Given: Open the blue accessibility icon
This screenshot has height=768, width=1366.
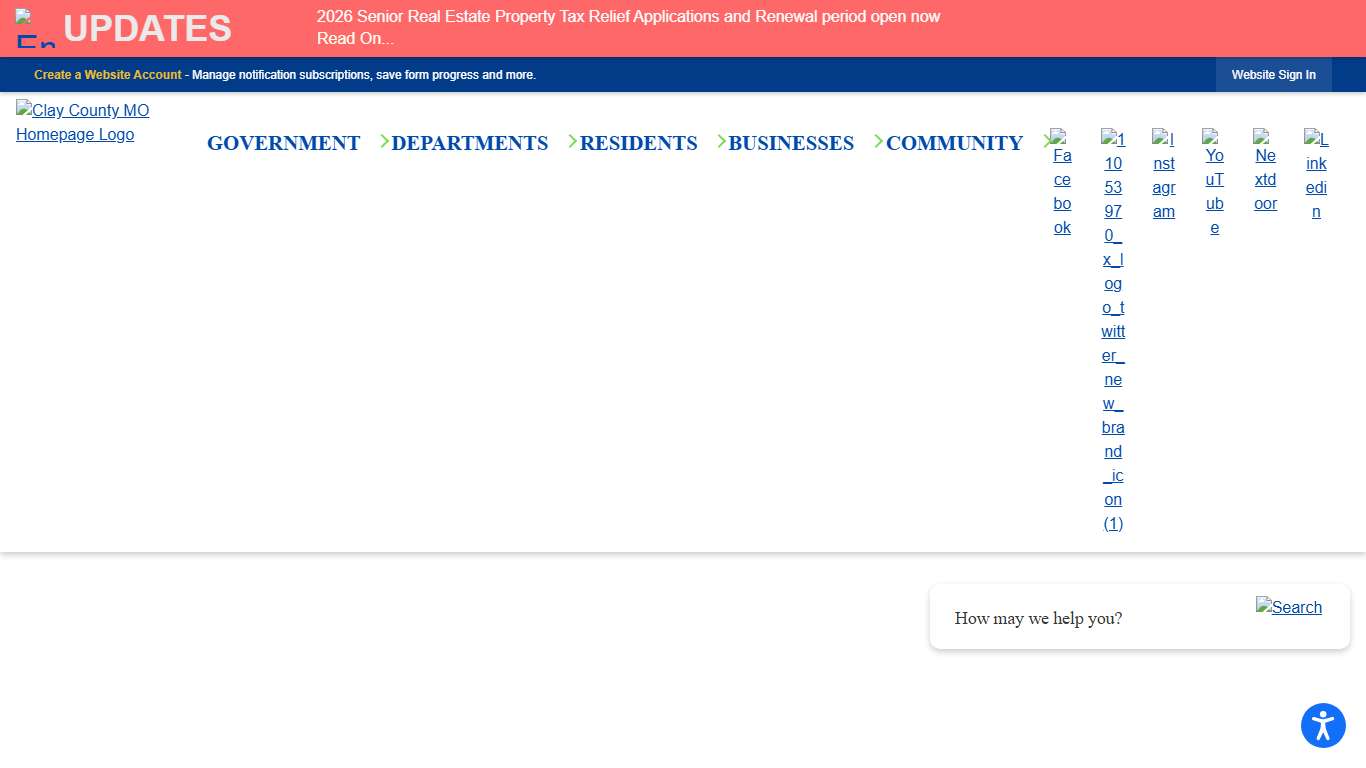Looking at the screenshot, I should pyautogui.click(x=1323, y=725).
